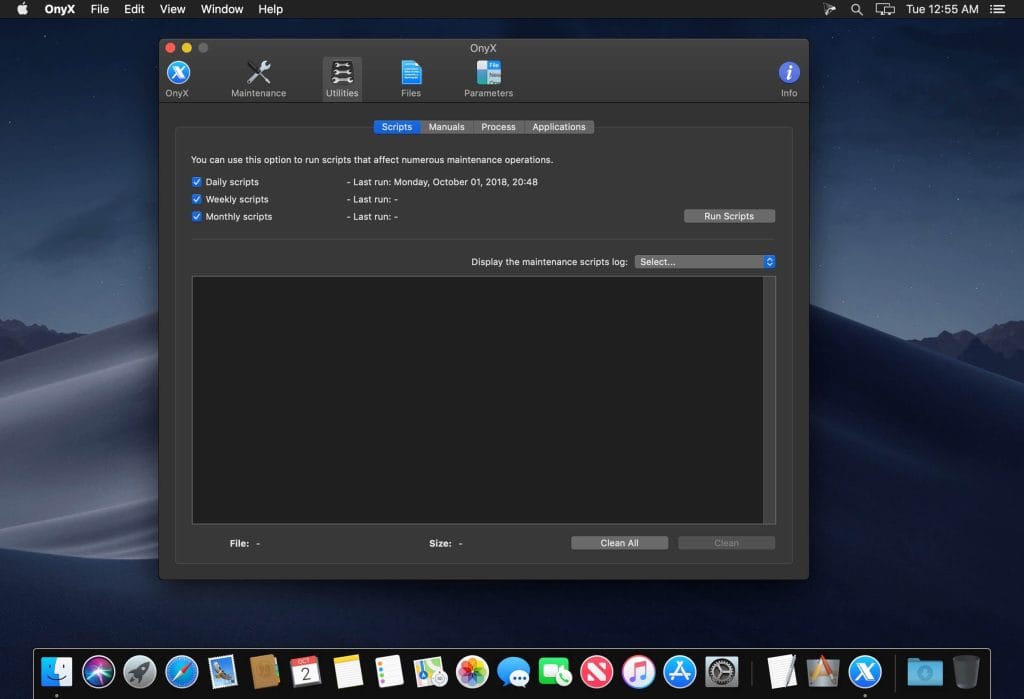This screenshot has height=699, width=1024.
Task: Open the Window menu in the menu bar
Action: coord(221,9)
